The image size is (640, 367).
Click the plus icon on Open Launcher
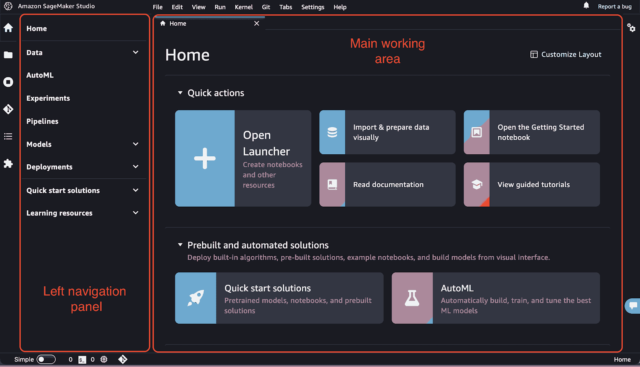point(204,158)
